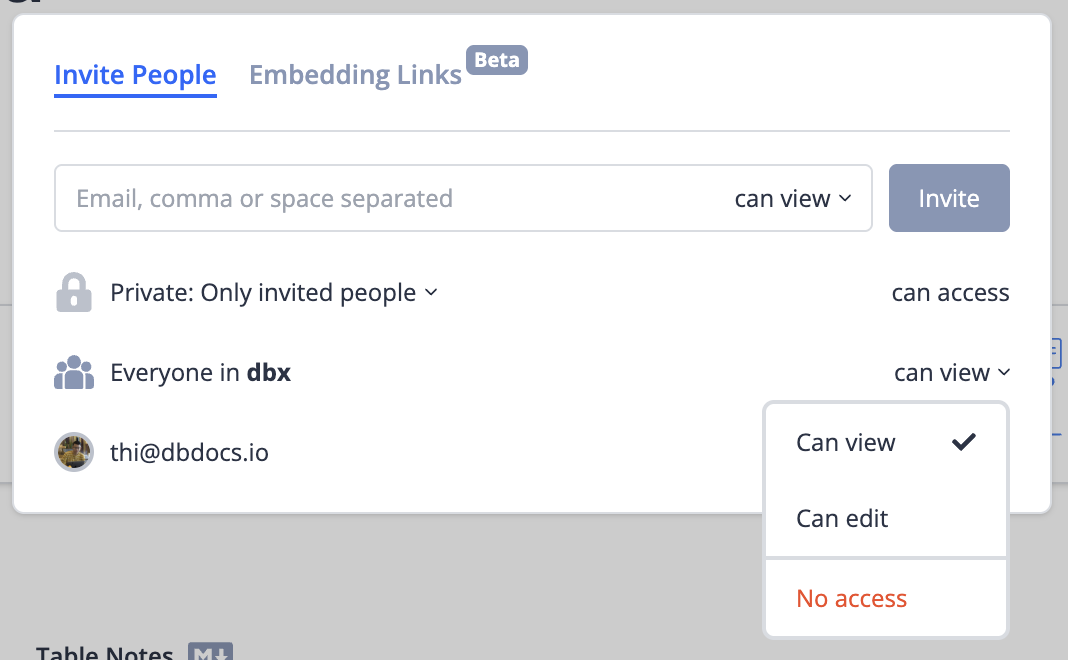Image resolution: width=1068 pixels, height=660 pixels.
Task: Select No access in the permission menu
Action: [x=852, y=598]
